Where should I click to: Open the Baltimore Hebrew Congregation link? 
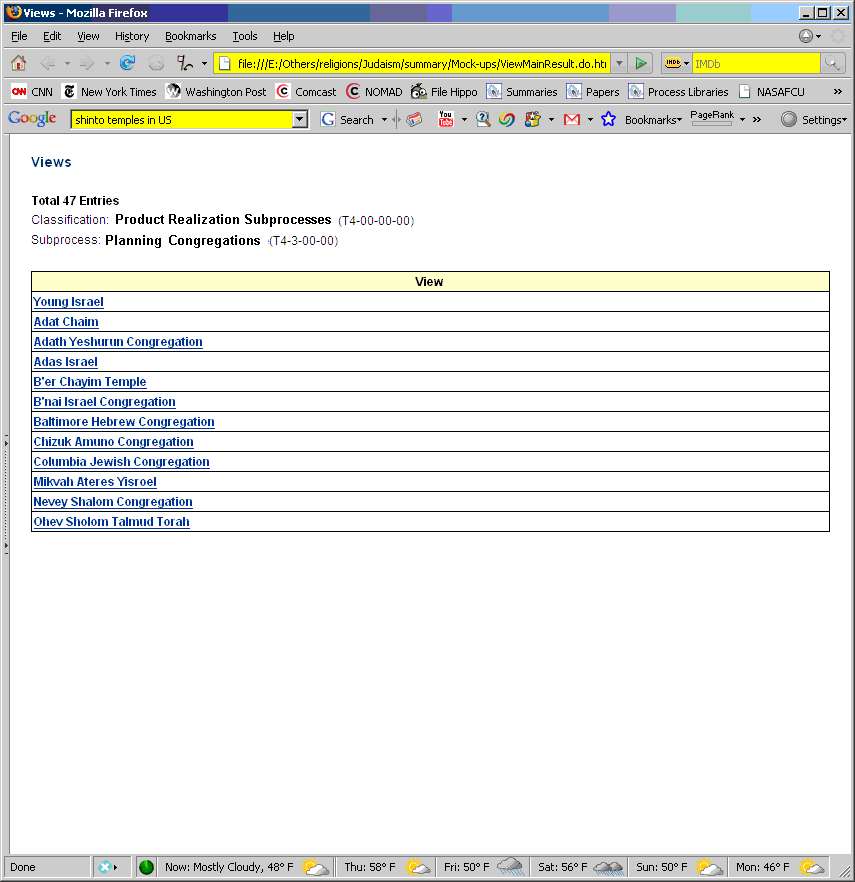[124, 422]
